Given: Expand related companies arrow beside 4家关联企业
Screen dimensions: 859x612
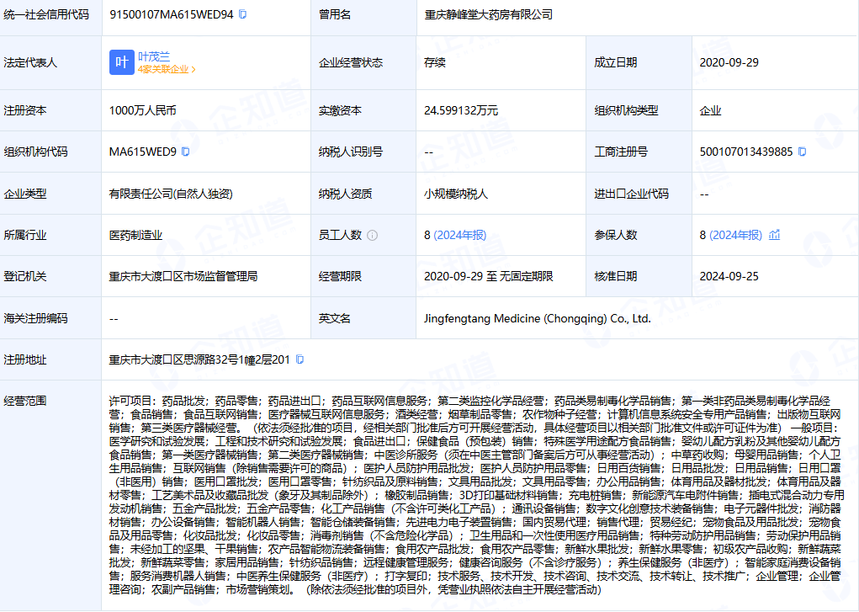Looking at the screenshot, I should (193, 70).
